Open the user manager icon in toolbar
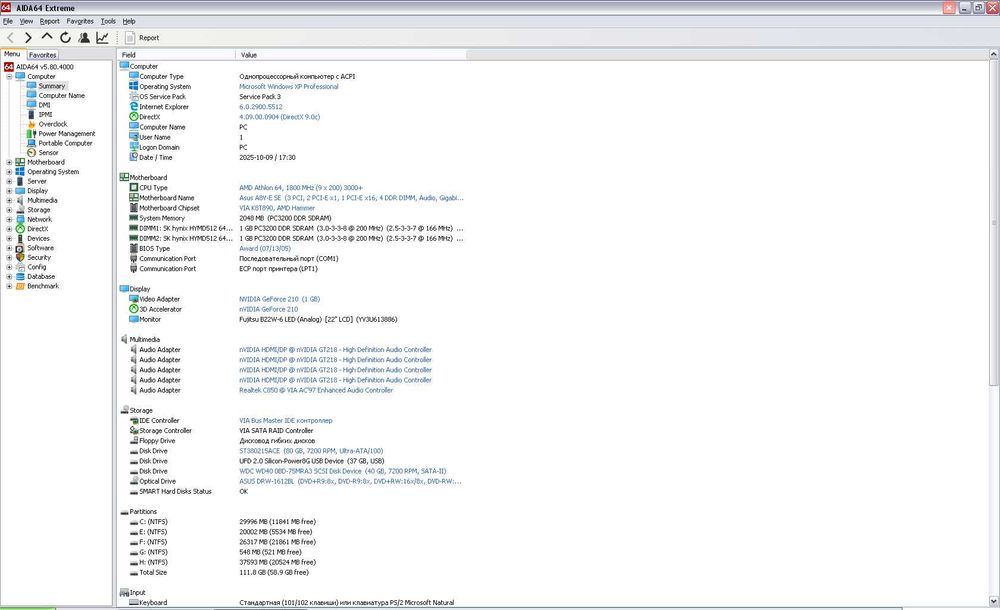Image resolution: width=1000 pixels, height=610 pixels. coord(84,38)
